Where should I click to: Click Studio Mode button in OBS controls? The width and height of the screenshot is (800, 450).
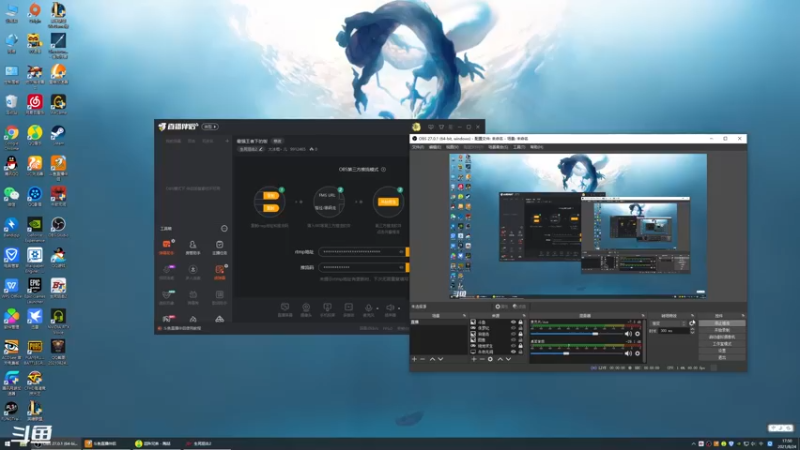[x=722, y=344]
